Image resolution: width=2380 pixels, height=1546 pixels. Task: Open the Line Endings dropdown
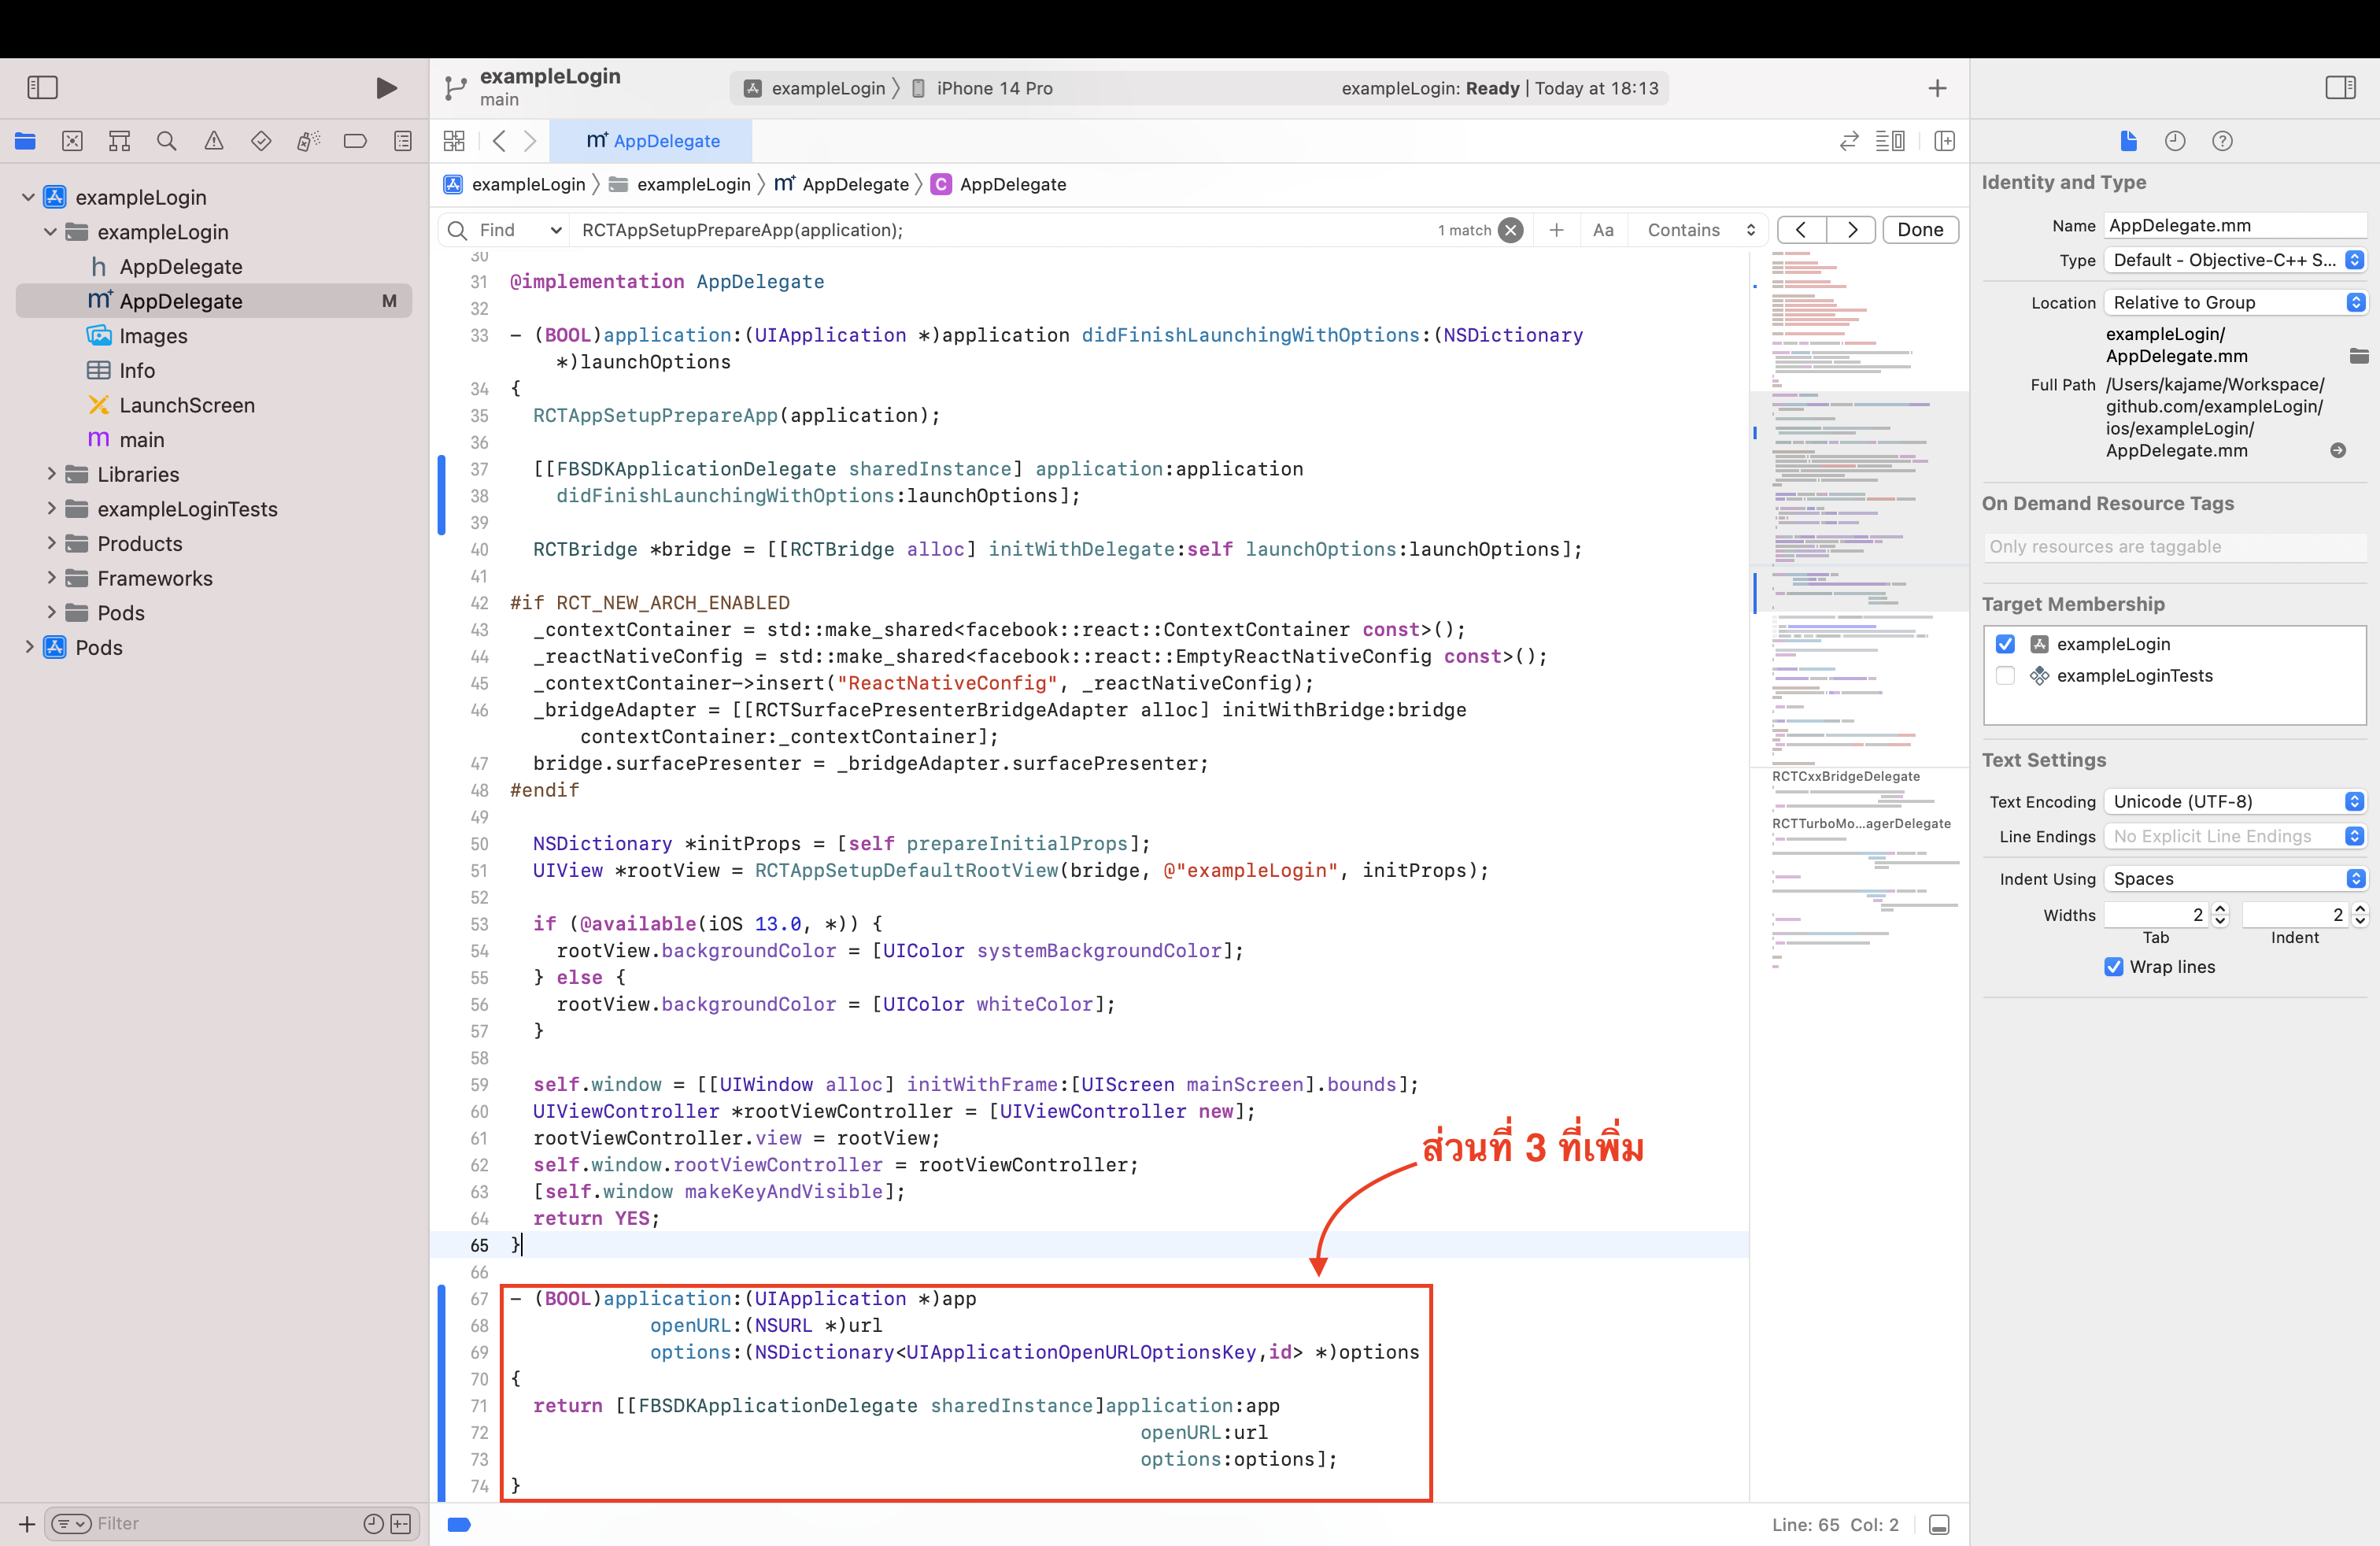pos(2235,836)
